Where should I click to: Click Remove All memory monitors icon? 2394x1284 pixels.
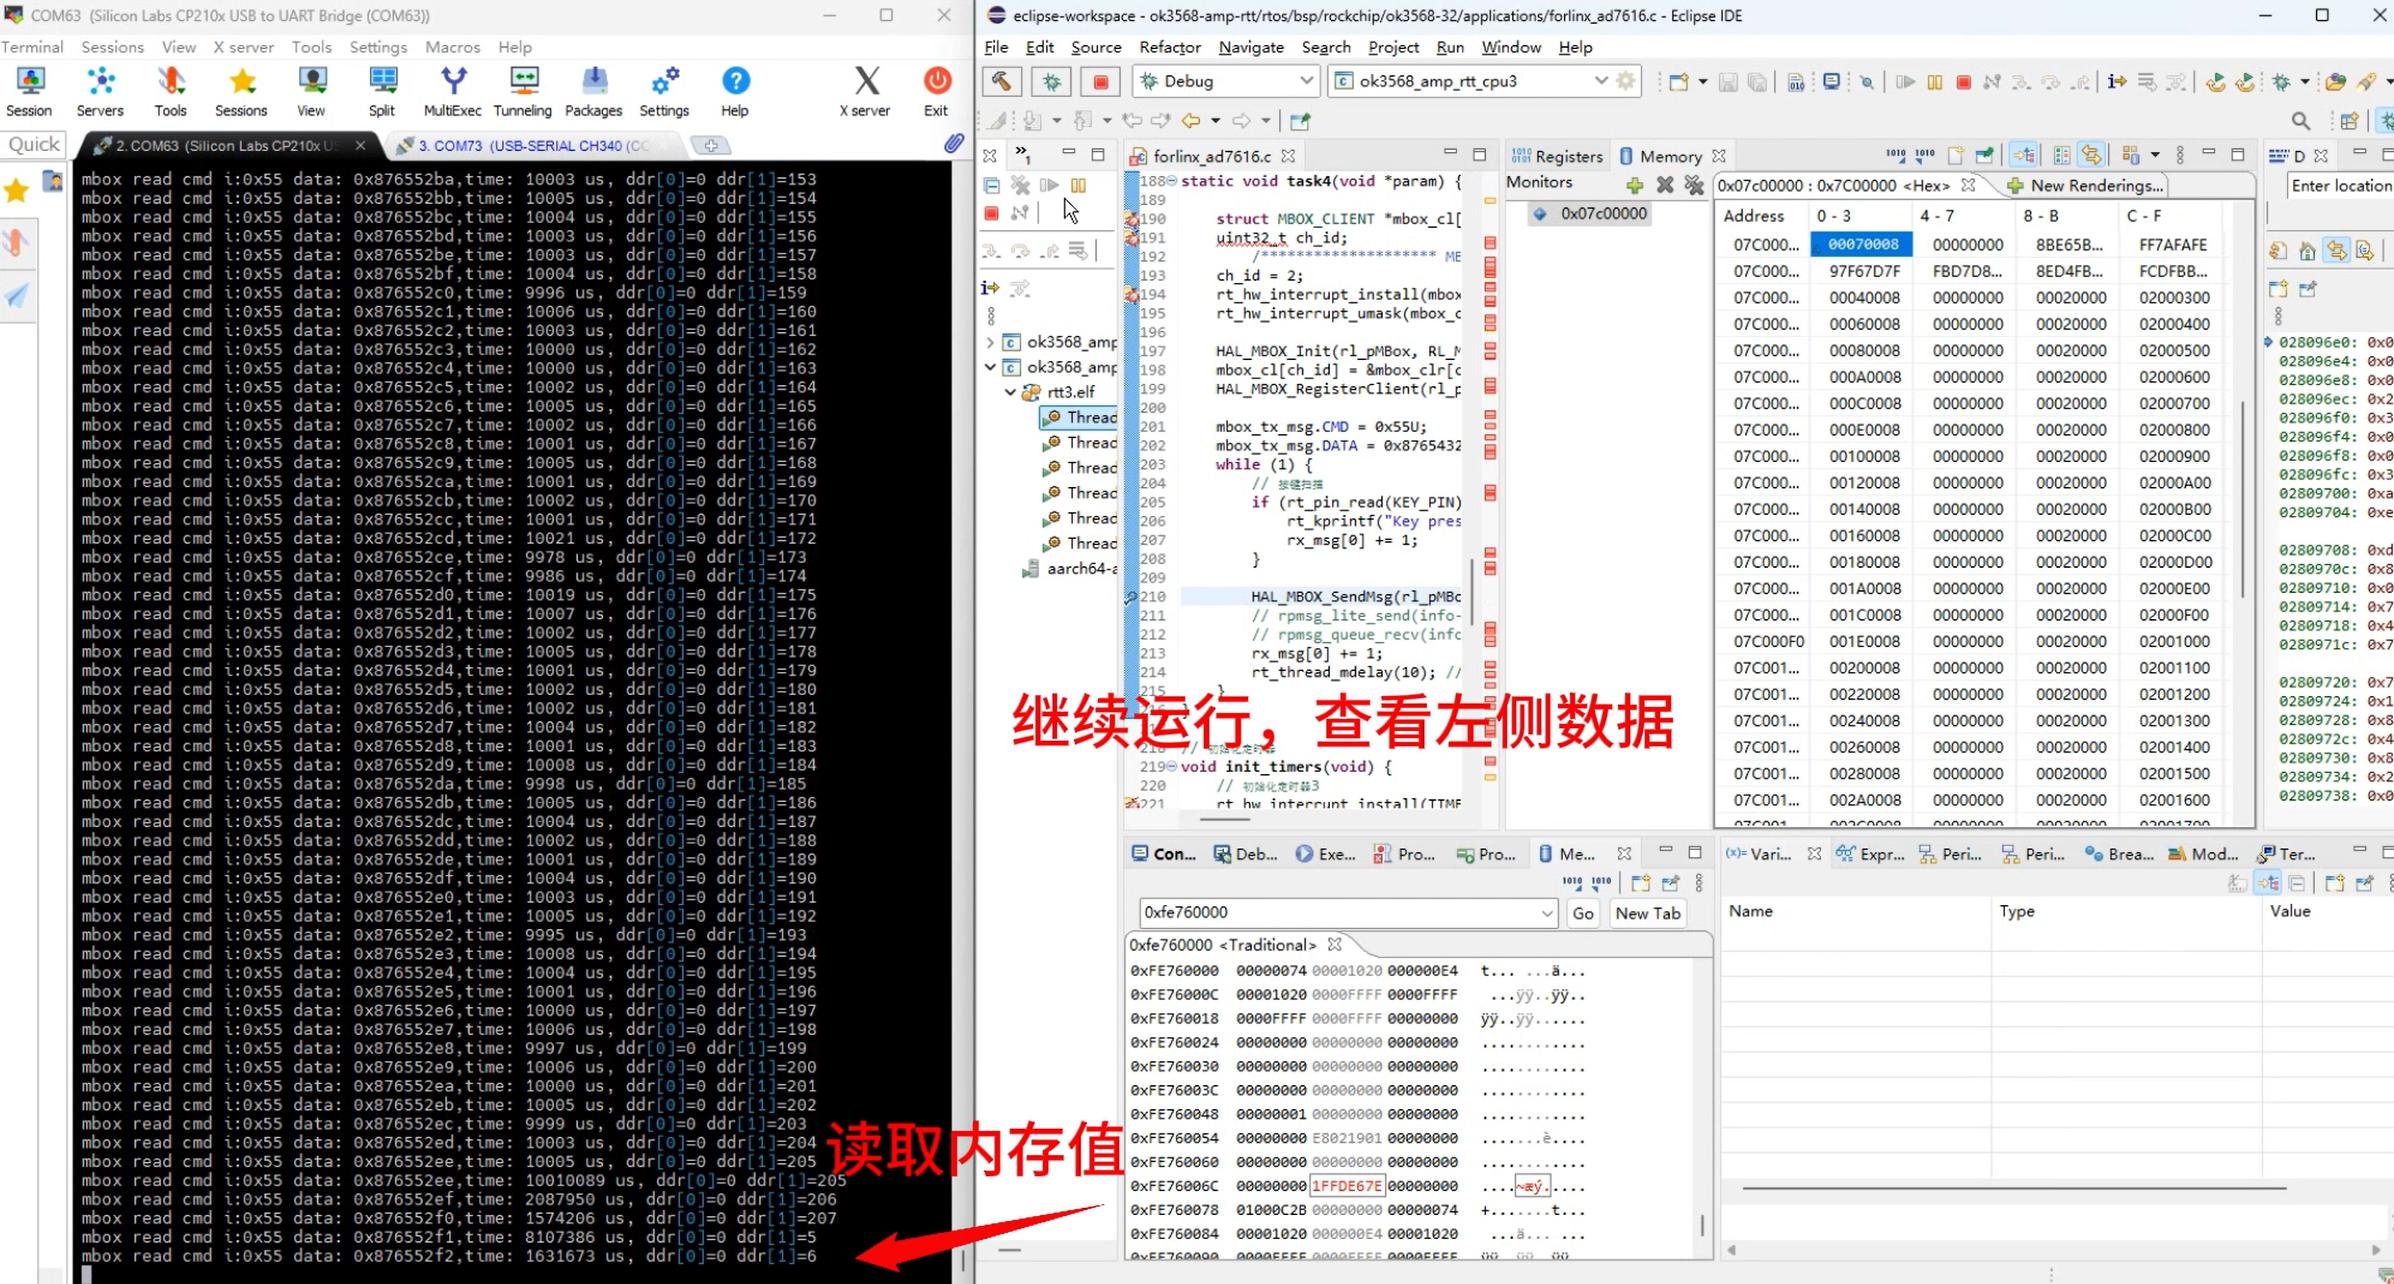(1693, 184)
